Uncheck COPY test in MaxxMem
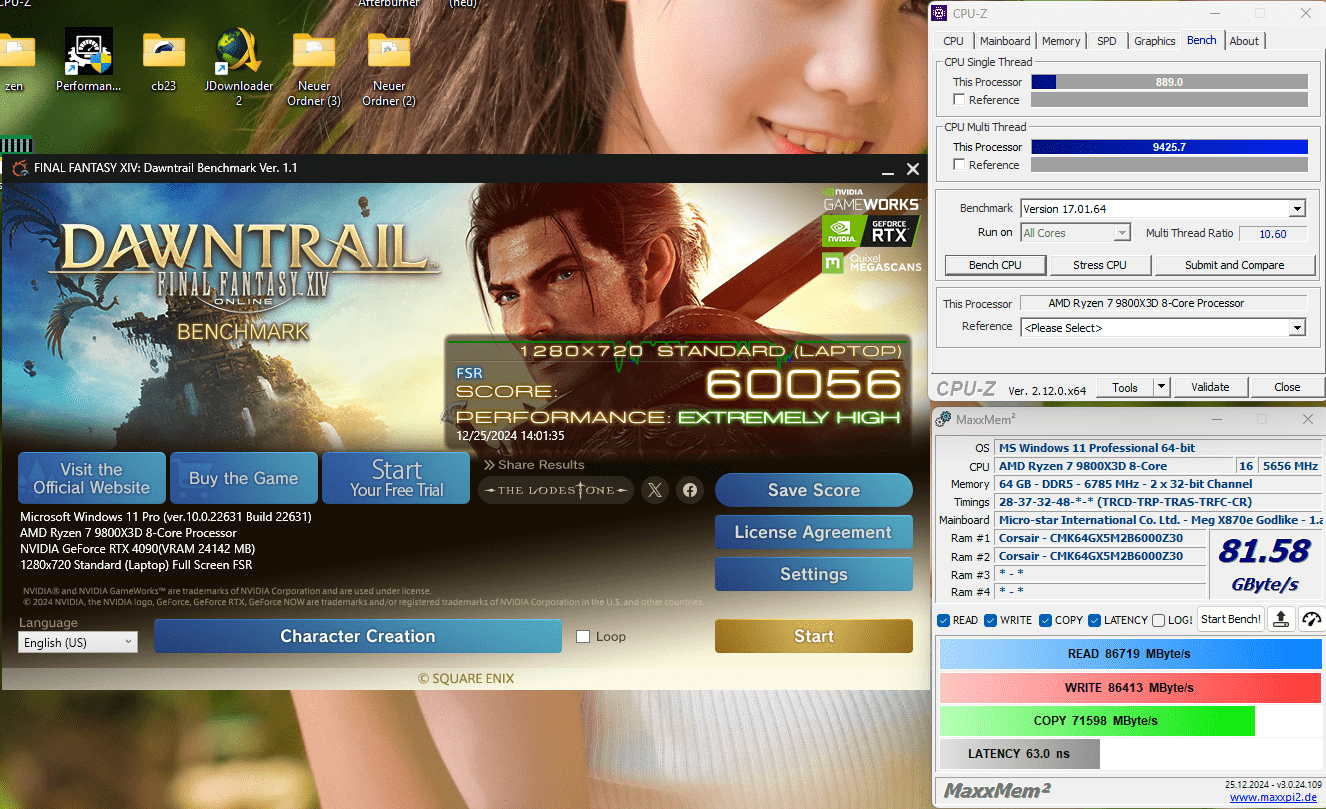Screen dimensions: 1326x809 (1045, 620)
